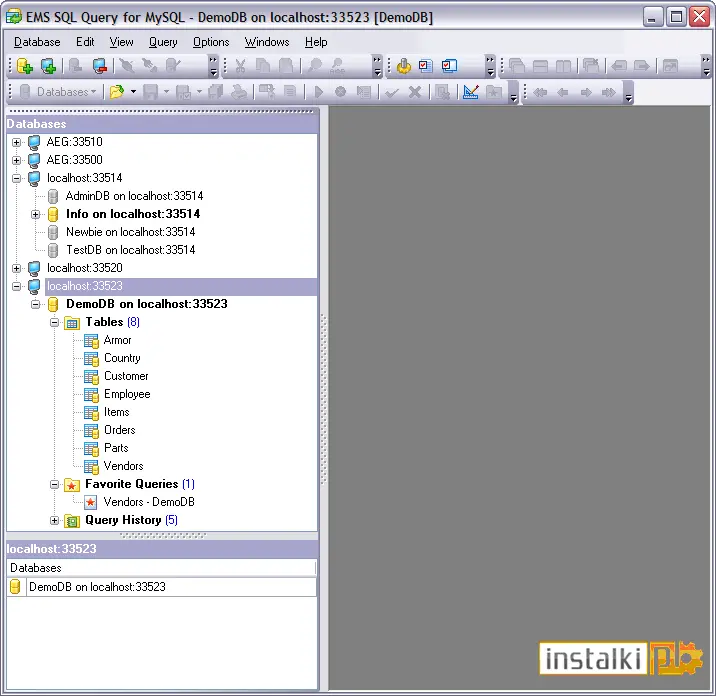
Task: Expand the localhost:33520 host node
Action: coord(16,269)
